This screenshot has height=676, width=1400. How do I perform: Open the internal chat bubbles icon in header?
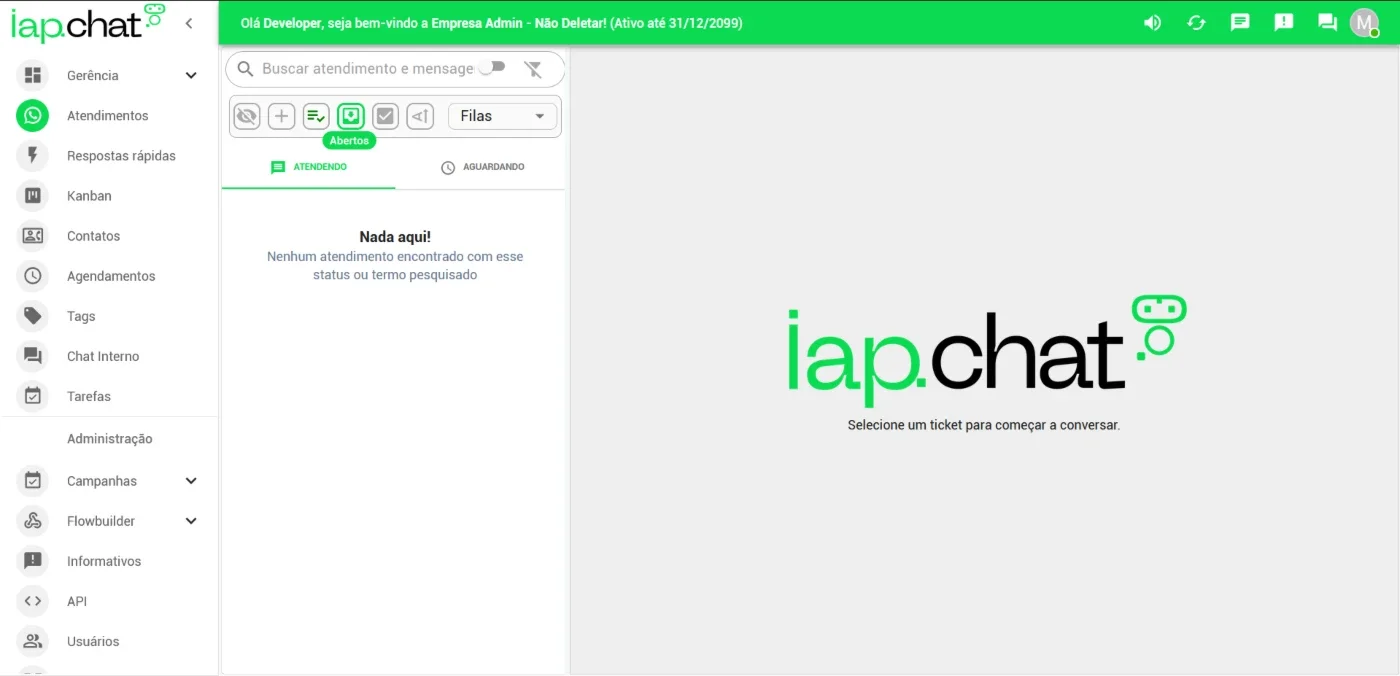[1328, 22]
